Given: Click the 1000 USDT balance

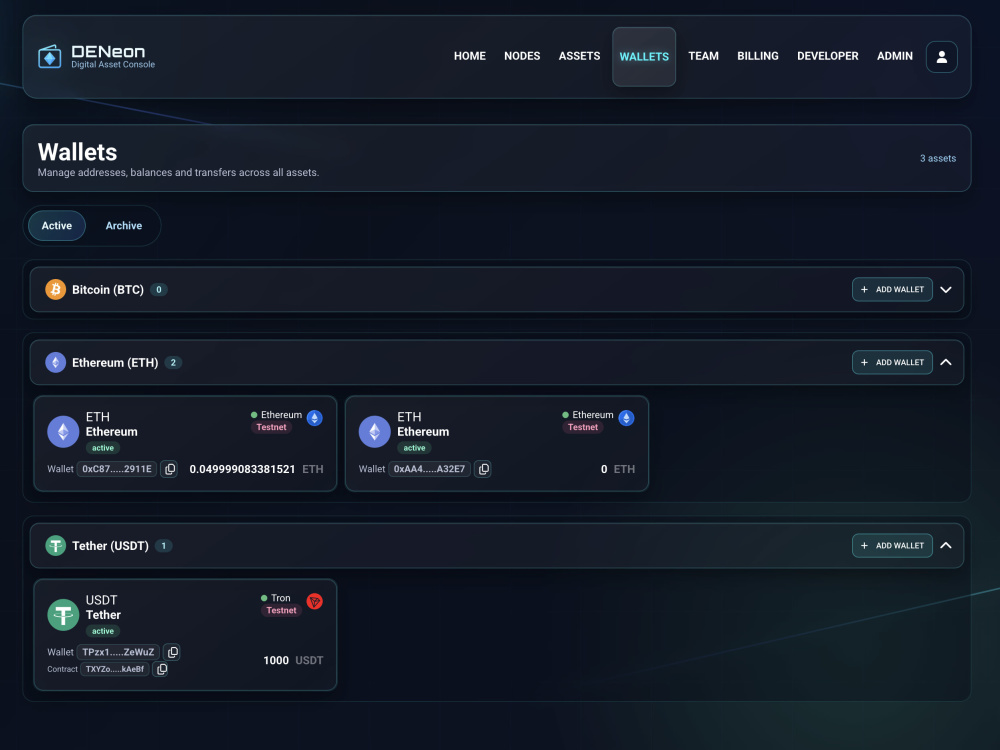Looking at the screenshot, I should (293, 661).
